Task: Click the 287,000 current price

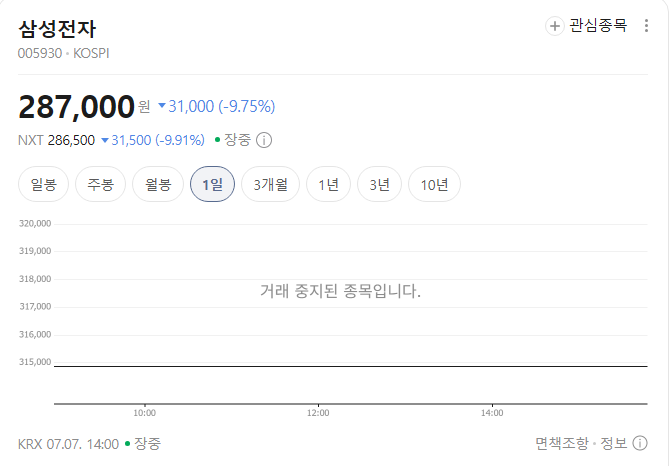Action: (77, 106)
